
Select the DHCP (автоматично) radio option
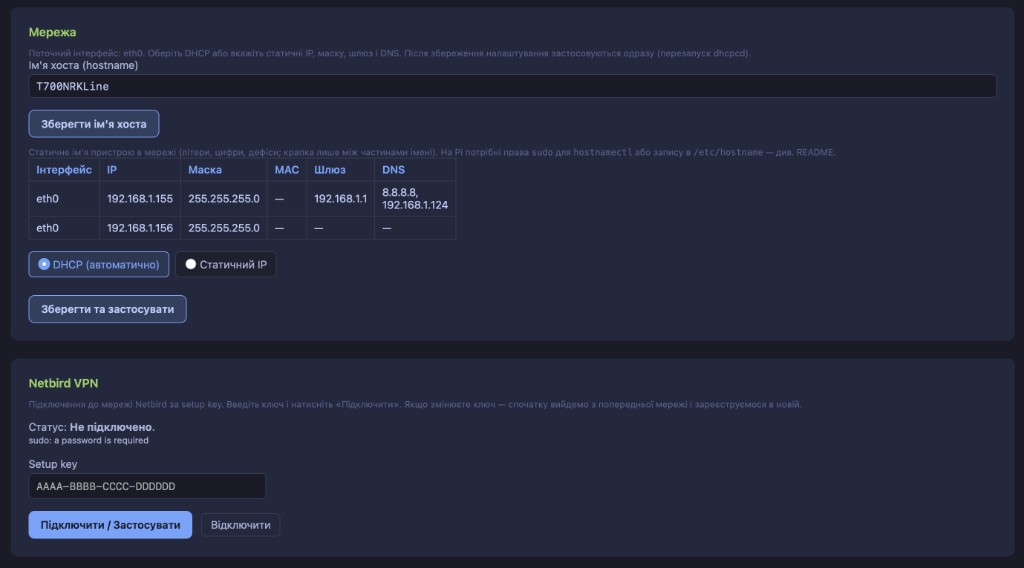tap(99, 264)
